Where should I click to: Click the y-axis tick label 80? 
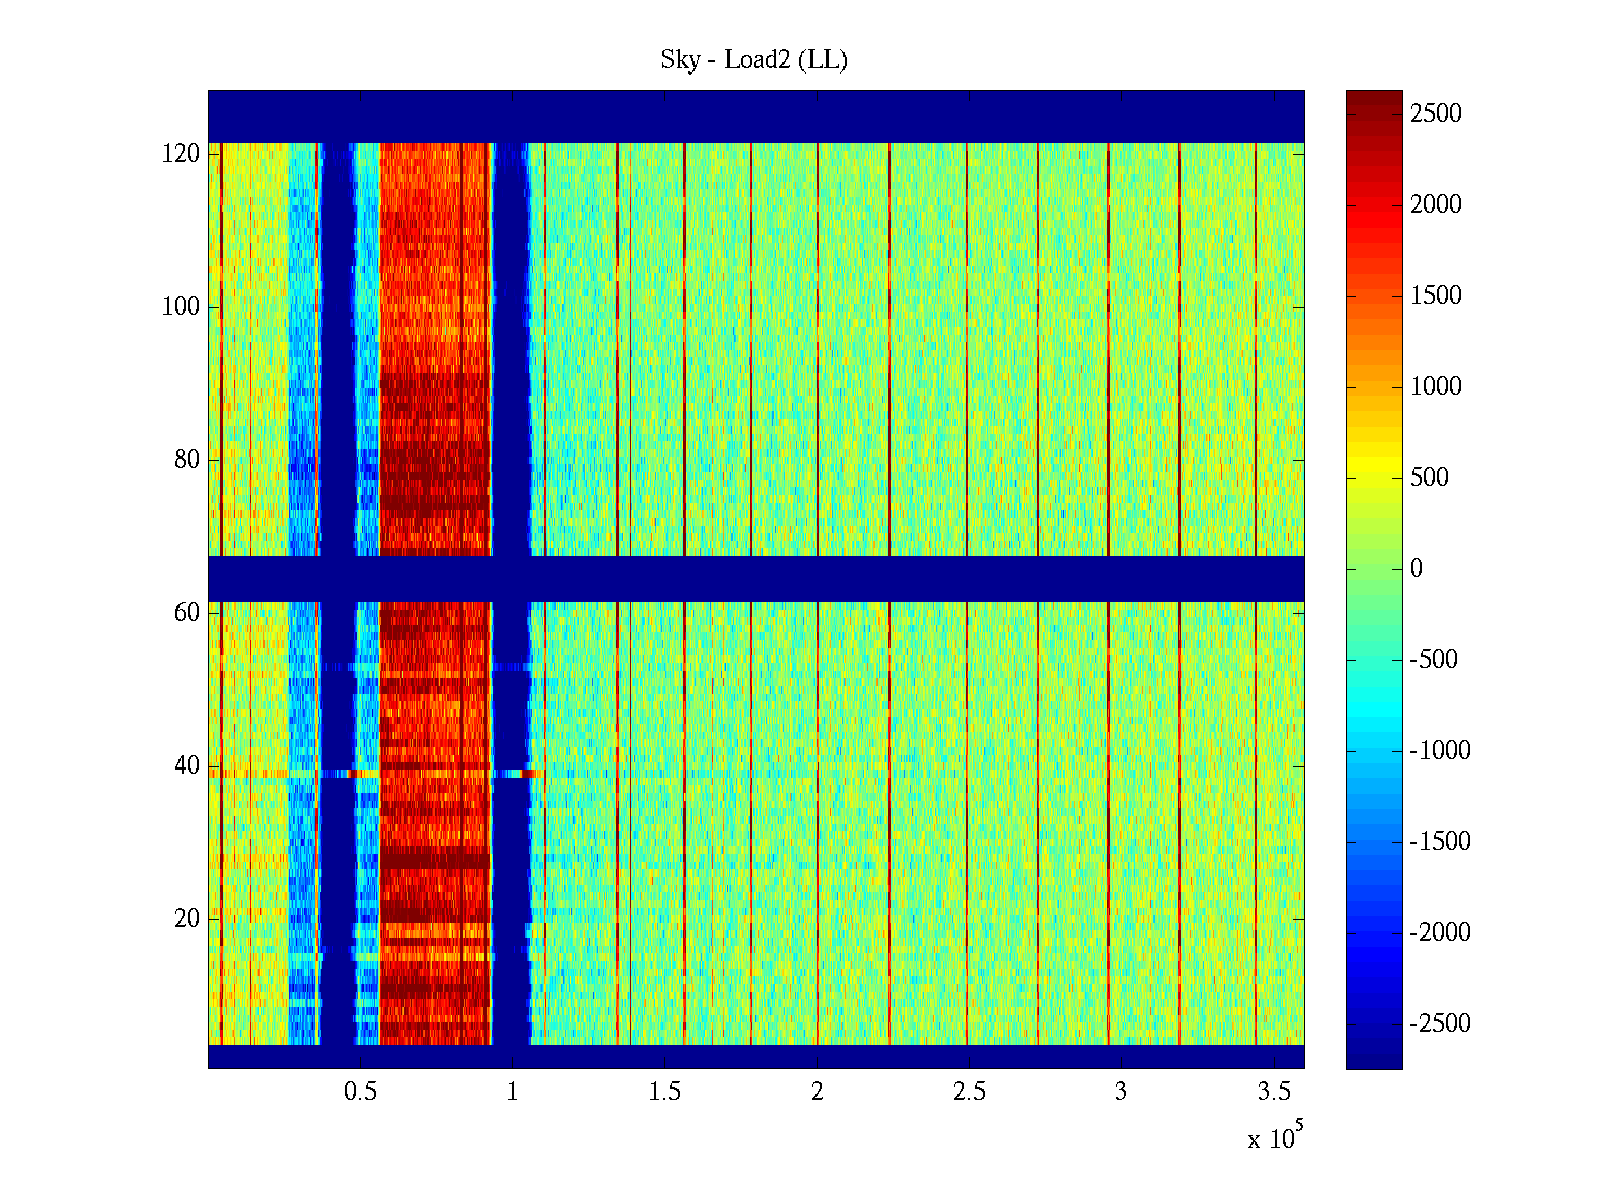(187, 460)
